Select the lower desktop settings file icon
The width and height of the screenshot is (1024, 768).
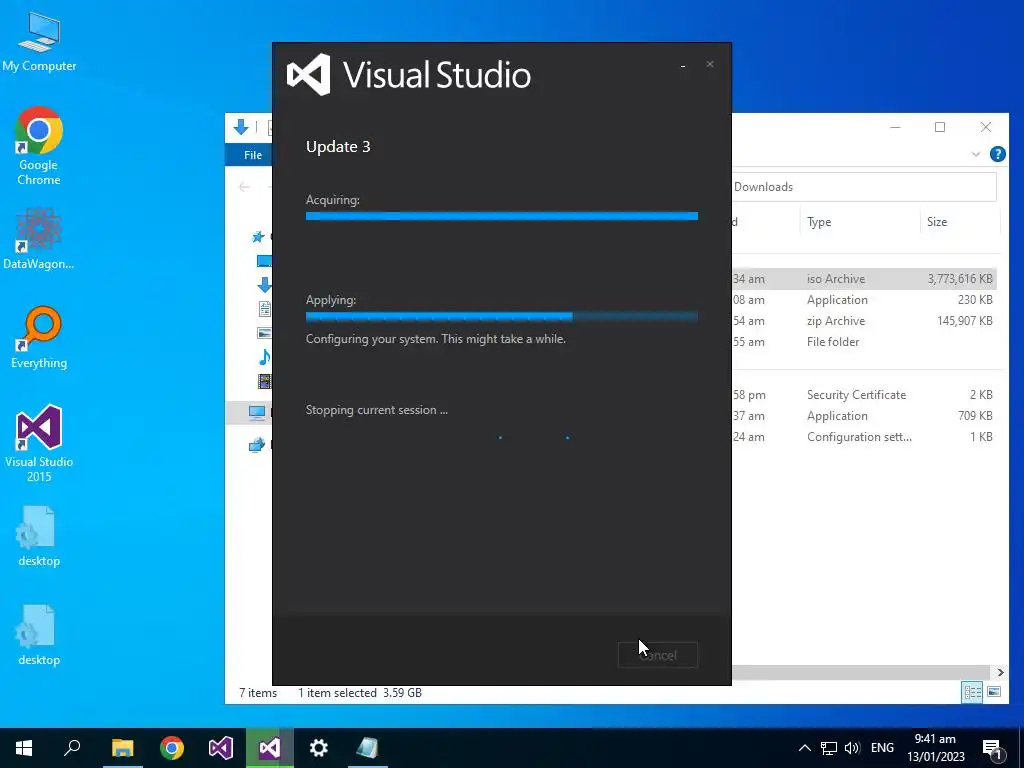[x=39, y=635]
